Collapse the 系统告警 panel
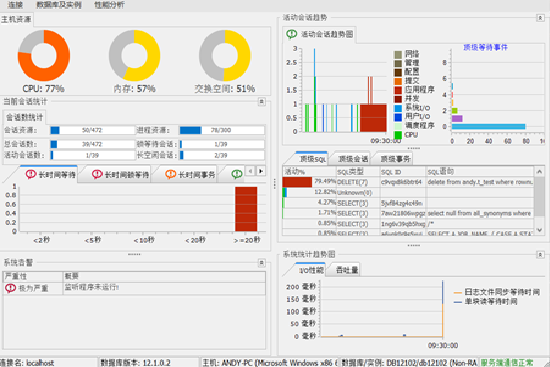 point(261,262)
